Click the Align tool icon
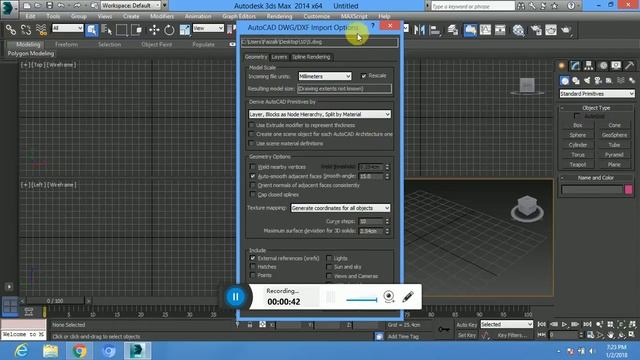Viewport: 640px width, 360px height. pos(435,30)
